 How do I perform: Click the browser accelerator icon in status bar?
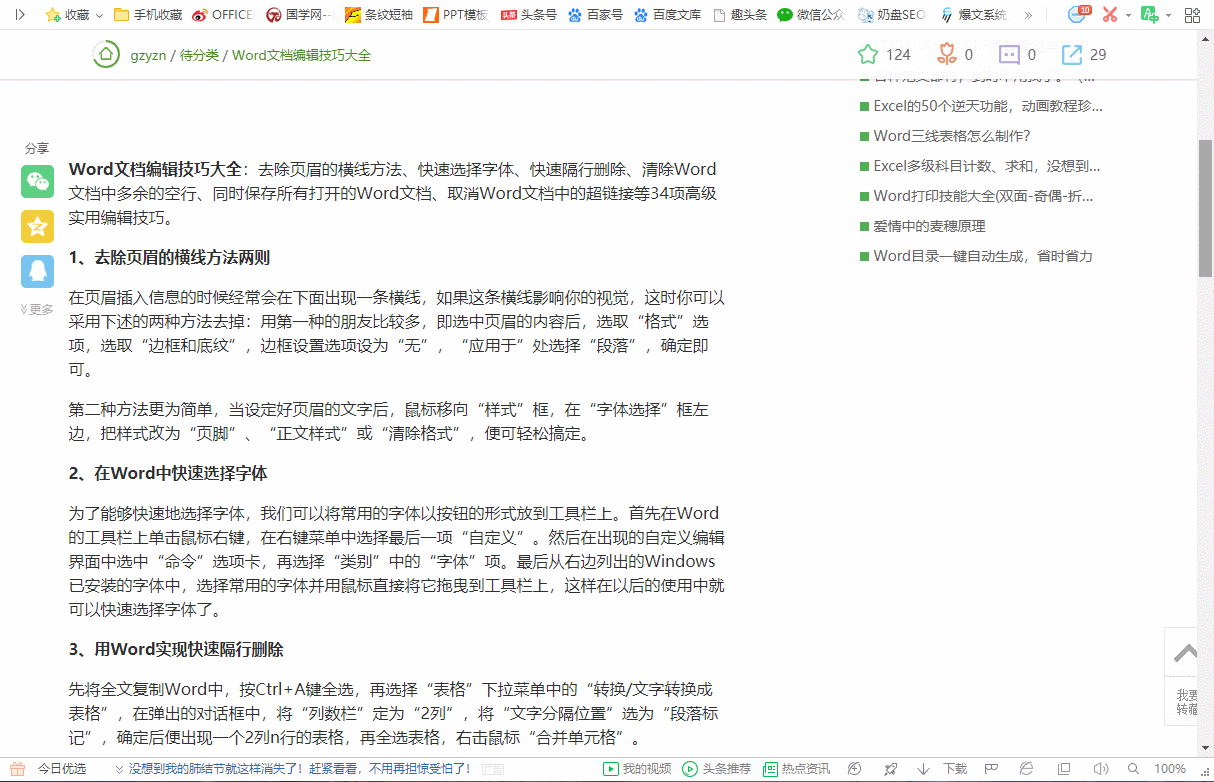pos(854,769)
